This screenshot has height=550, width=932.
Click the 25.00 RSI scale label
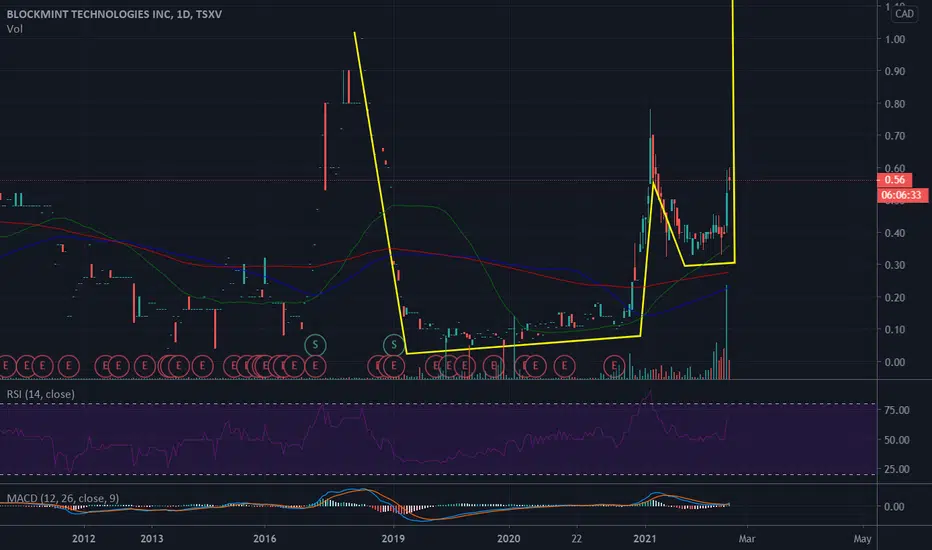[896, 469]
